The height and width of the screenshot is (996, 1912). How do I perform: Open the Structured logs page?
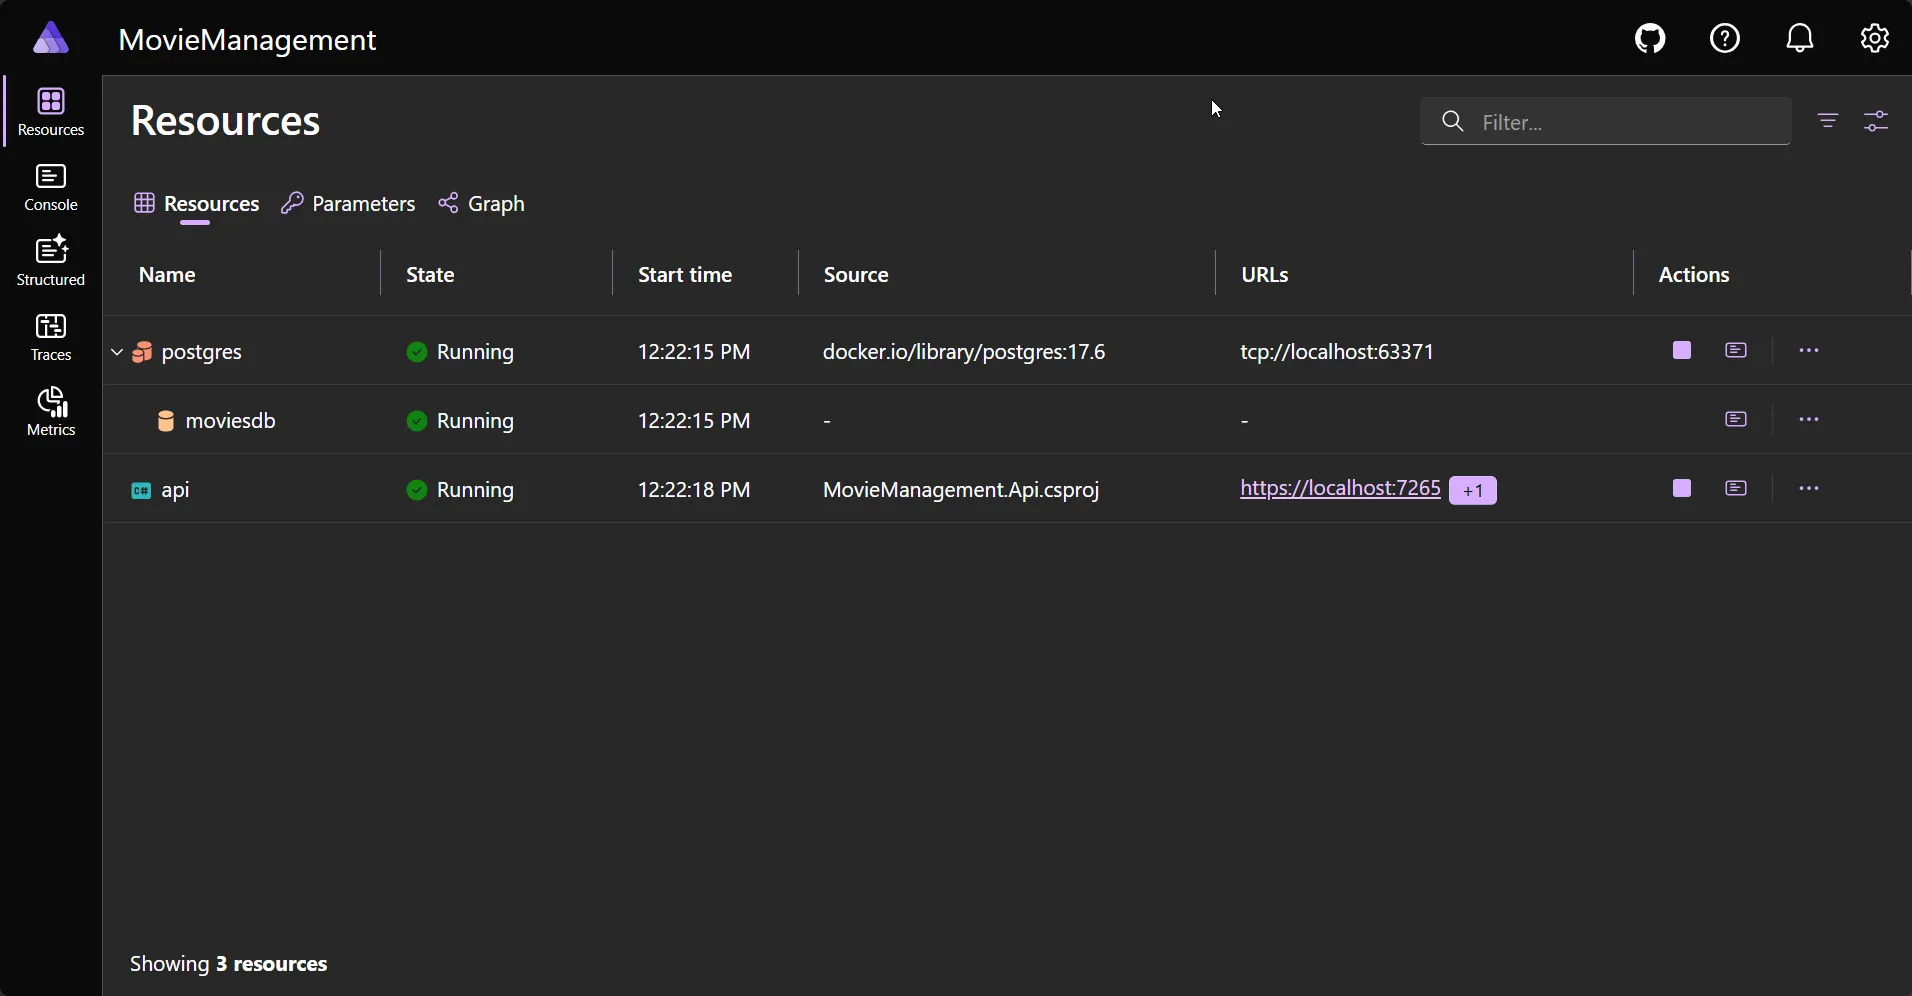point(51,262)
